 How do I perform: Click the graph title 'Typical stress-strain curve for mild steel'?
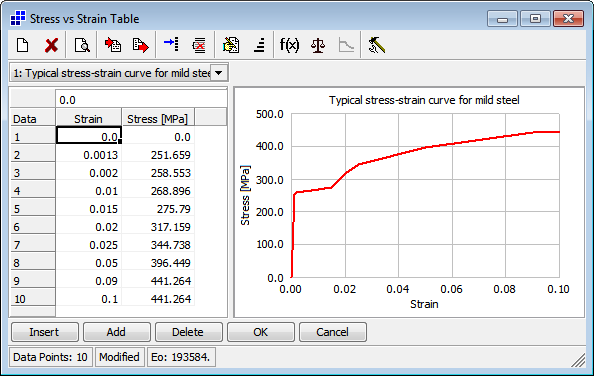(424, 100)
